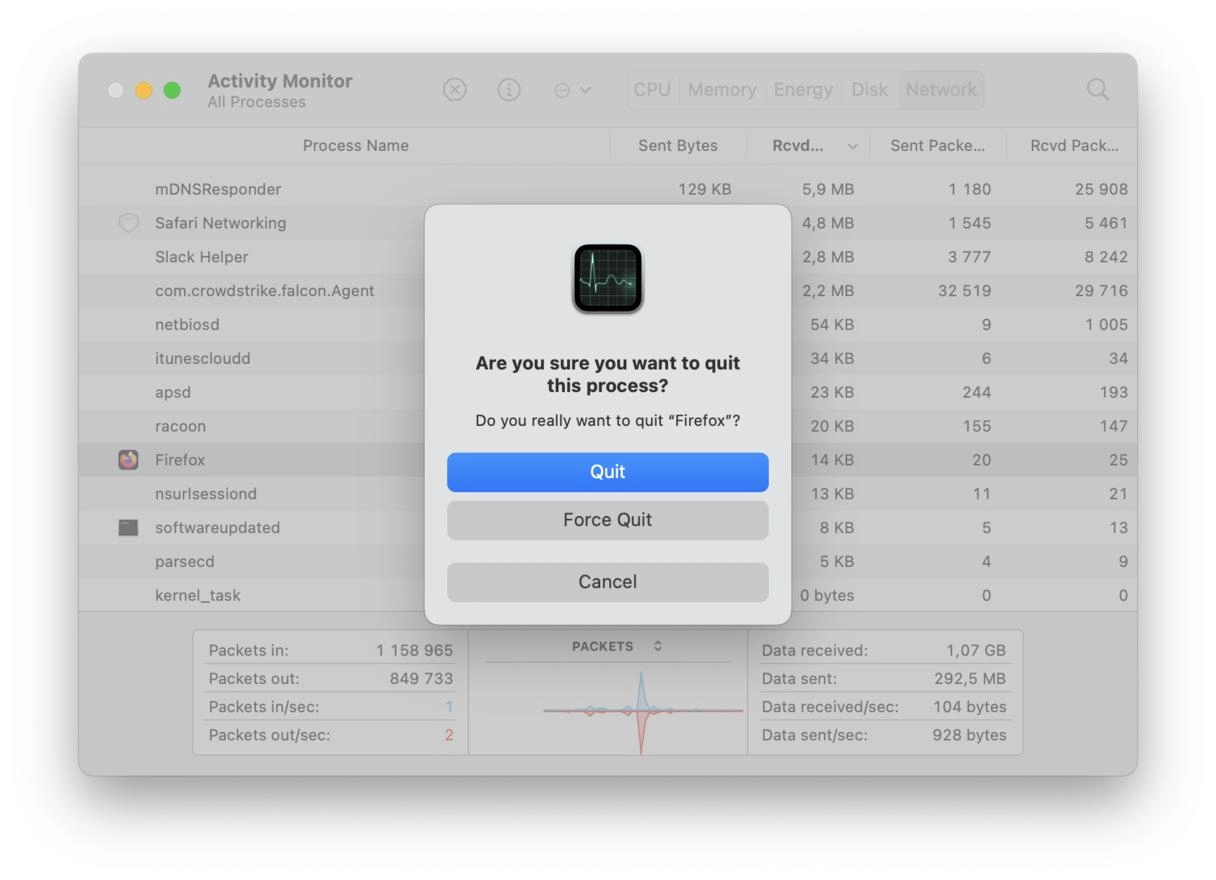
Task: Click the Safari Networking shield icon
Action: point(128,223)
